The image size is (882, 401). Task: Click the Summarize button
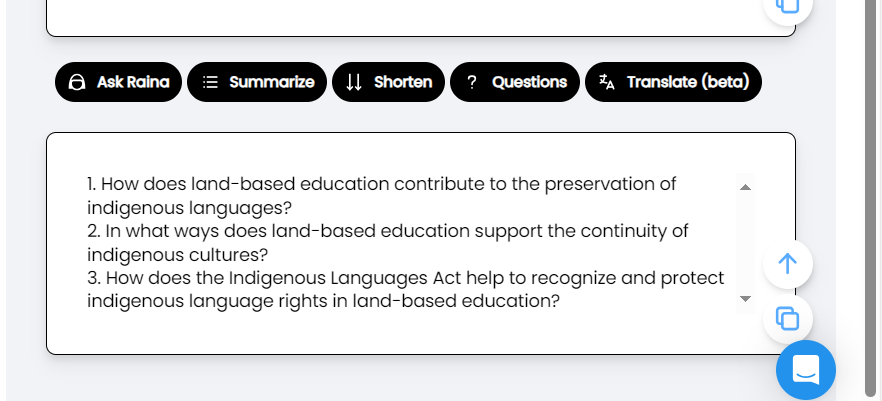tap(256, 82)
